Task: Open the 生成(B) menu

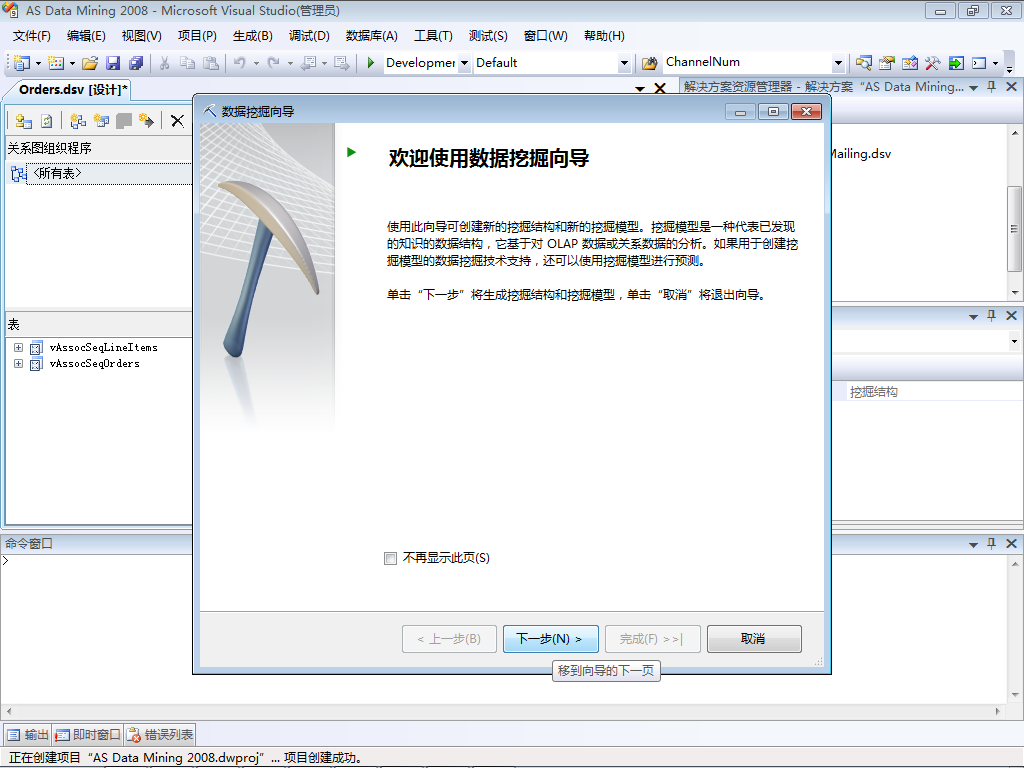Action: [x=252, y=36]
